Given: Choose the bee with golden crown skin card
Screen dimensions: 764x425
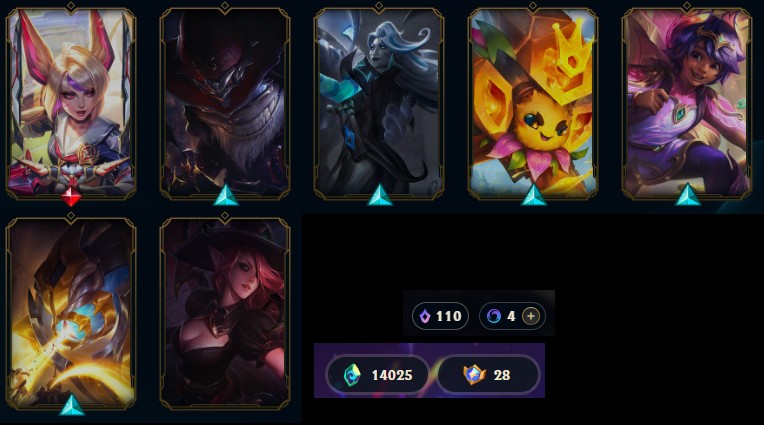Looking at the screenshot, I should point(533,102).
